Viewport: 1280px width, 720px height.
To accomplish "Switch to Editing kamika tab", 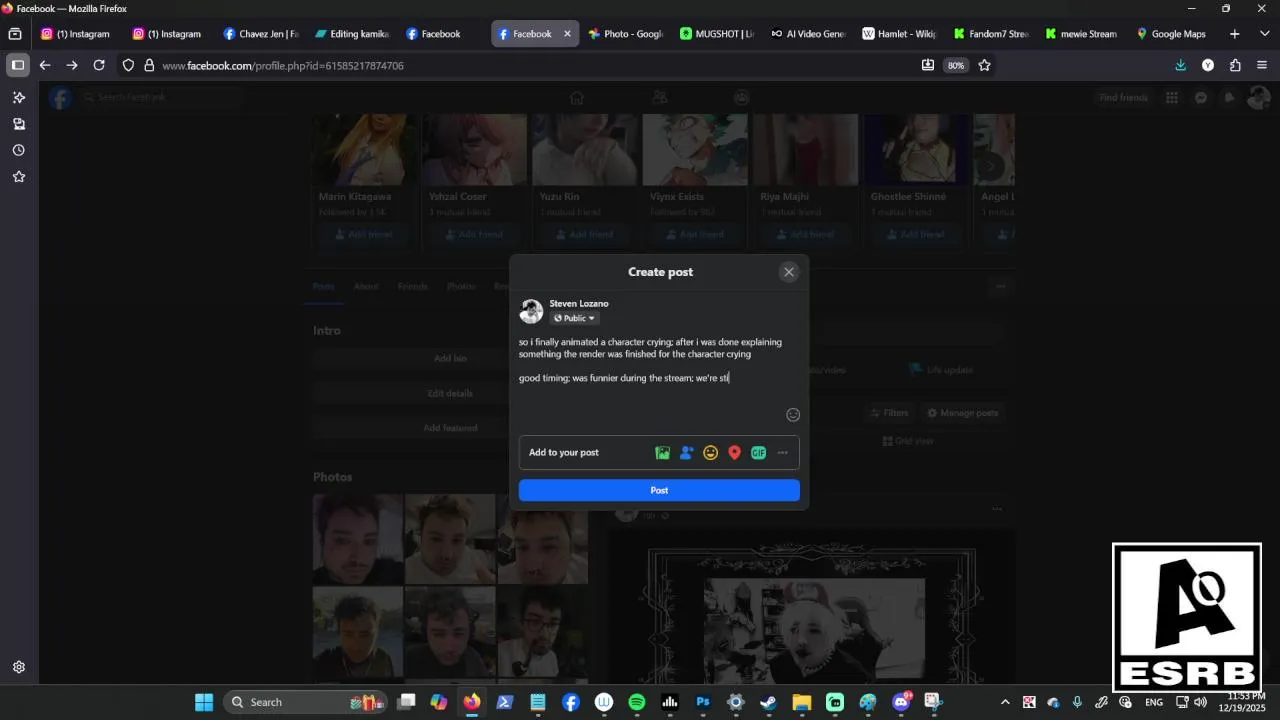I will click(352, 34).
